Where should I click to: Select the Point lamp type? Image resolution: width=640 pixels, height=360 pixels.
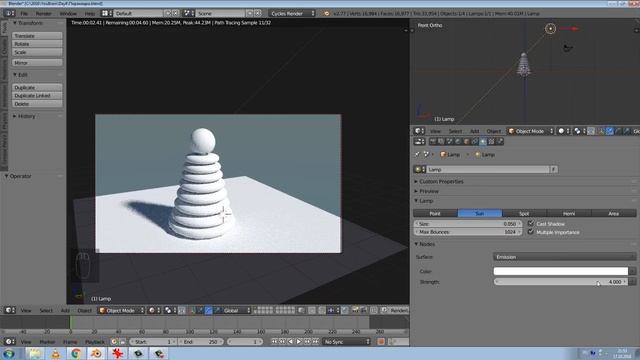point(435,213)
